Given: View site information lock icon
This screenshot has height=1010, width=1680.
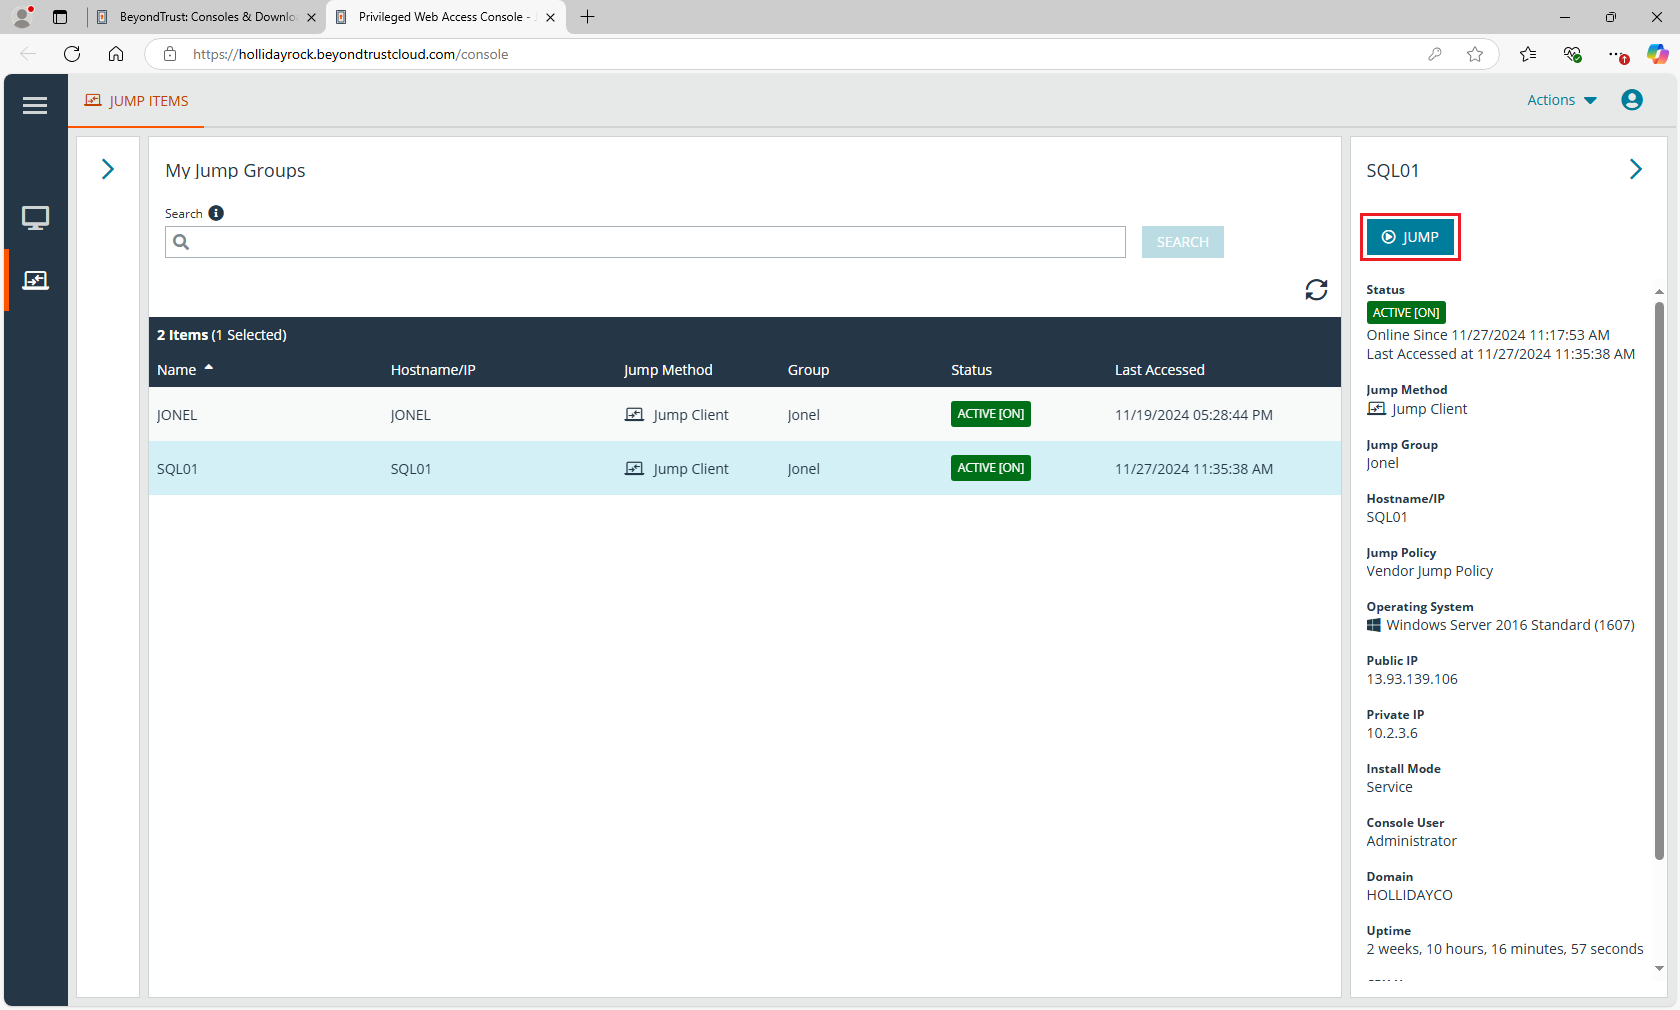Looking at the screenshot, I should pos(170,54).
